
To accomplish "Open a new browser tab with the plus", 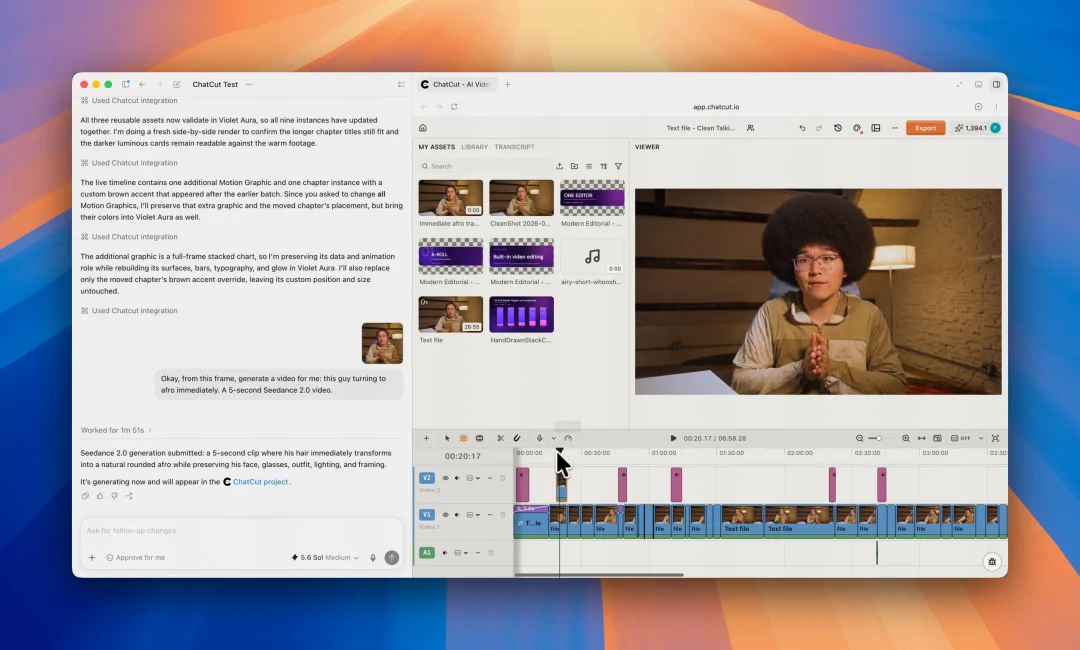I will (x=508, y=85).
